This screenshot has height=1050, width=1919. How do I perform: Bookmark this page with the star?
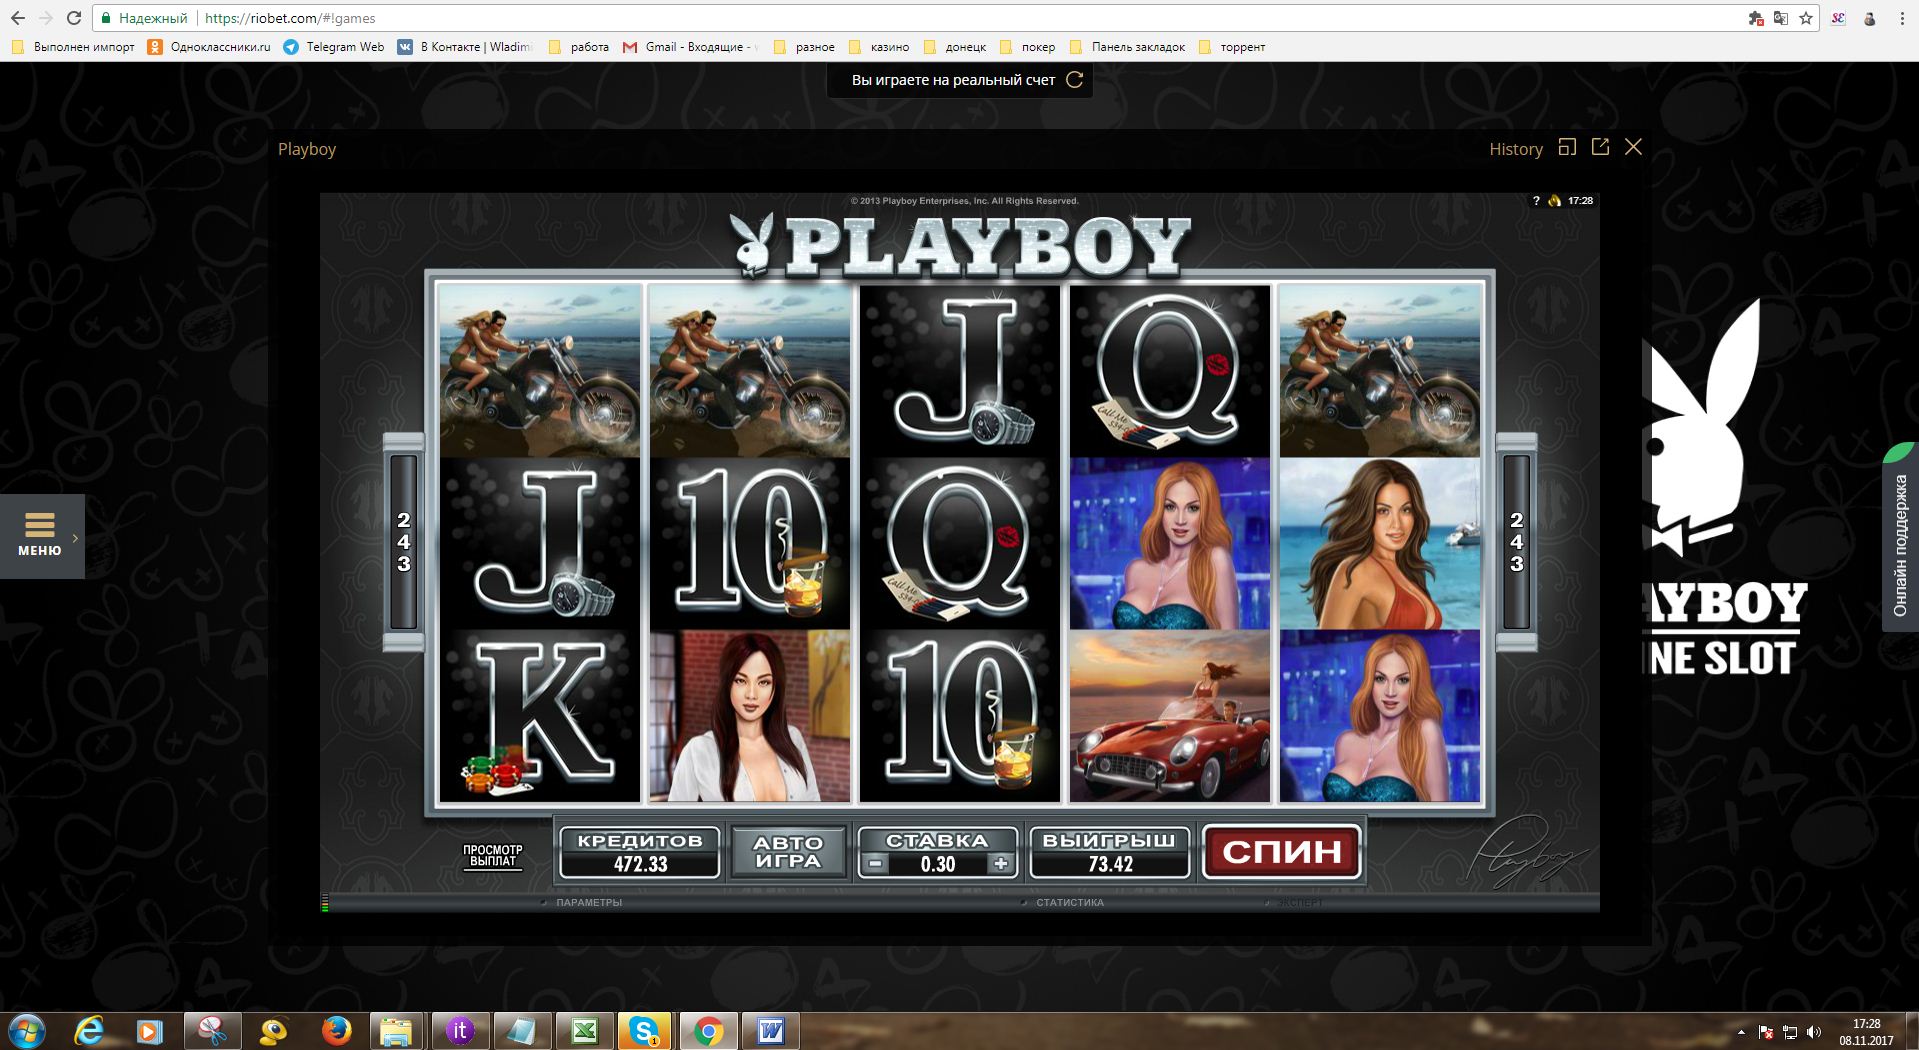pos(1806,18)
